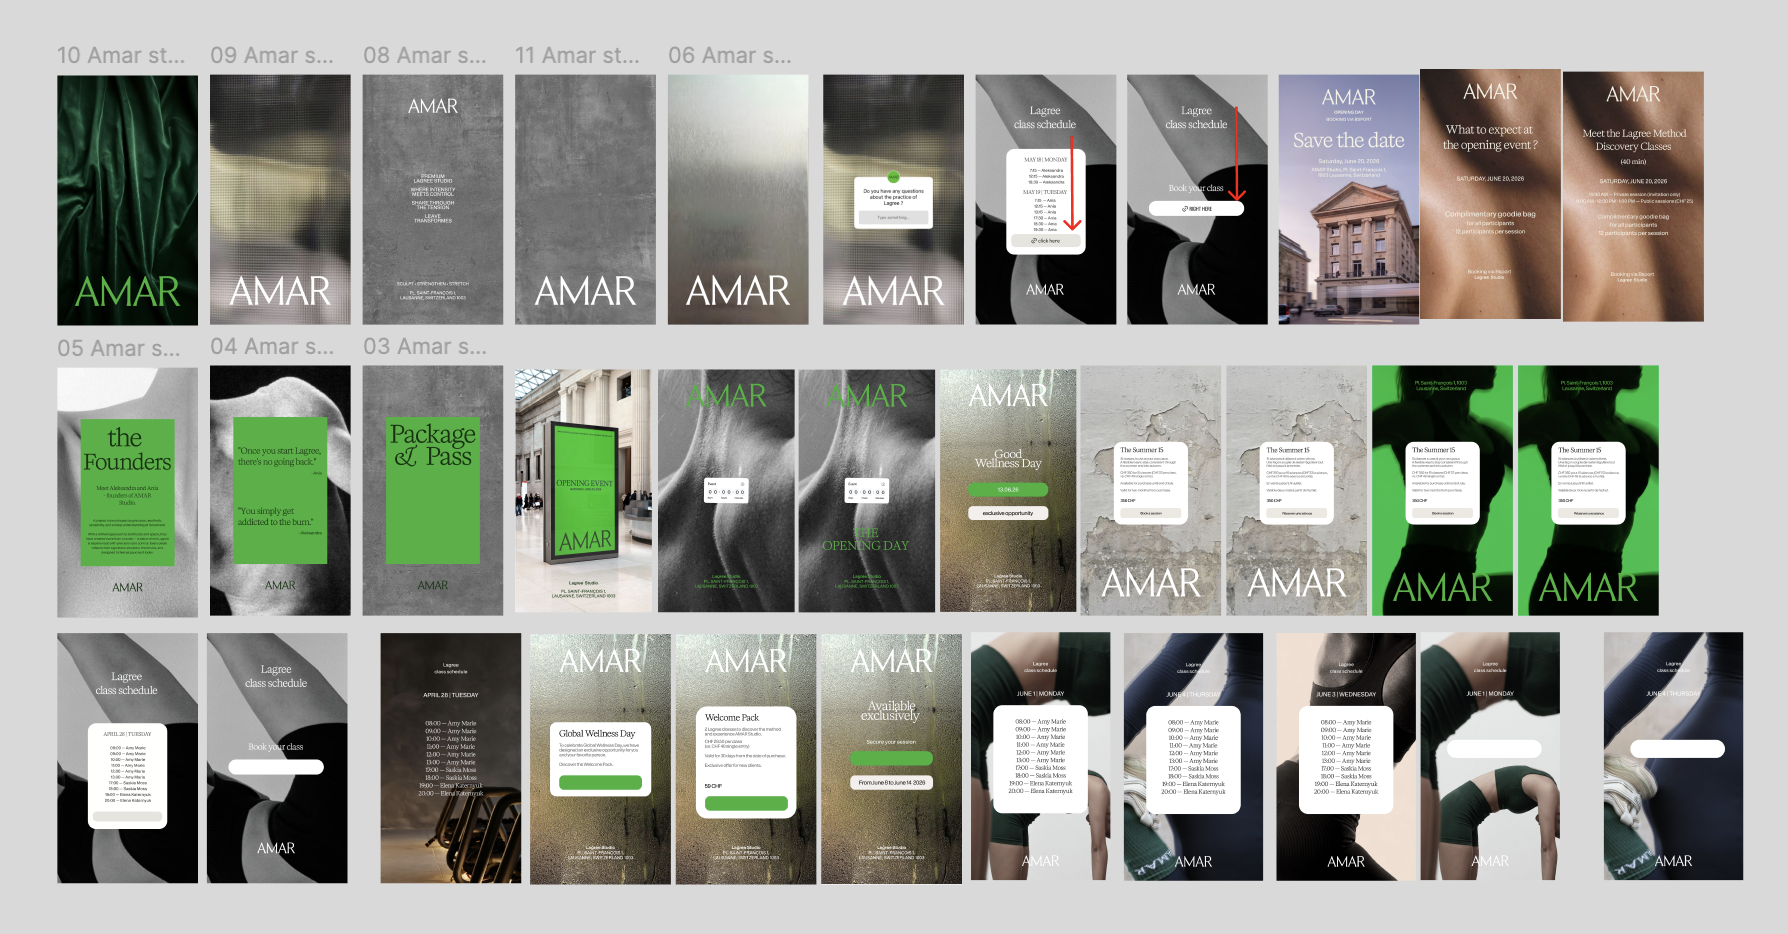Screen dimensions: 1788x934
Task: Select the 'Available exclusively' frame
Action: pos(891,759)
